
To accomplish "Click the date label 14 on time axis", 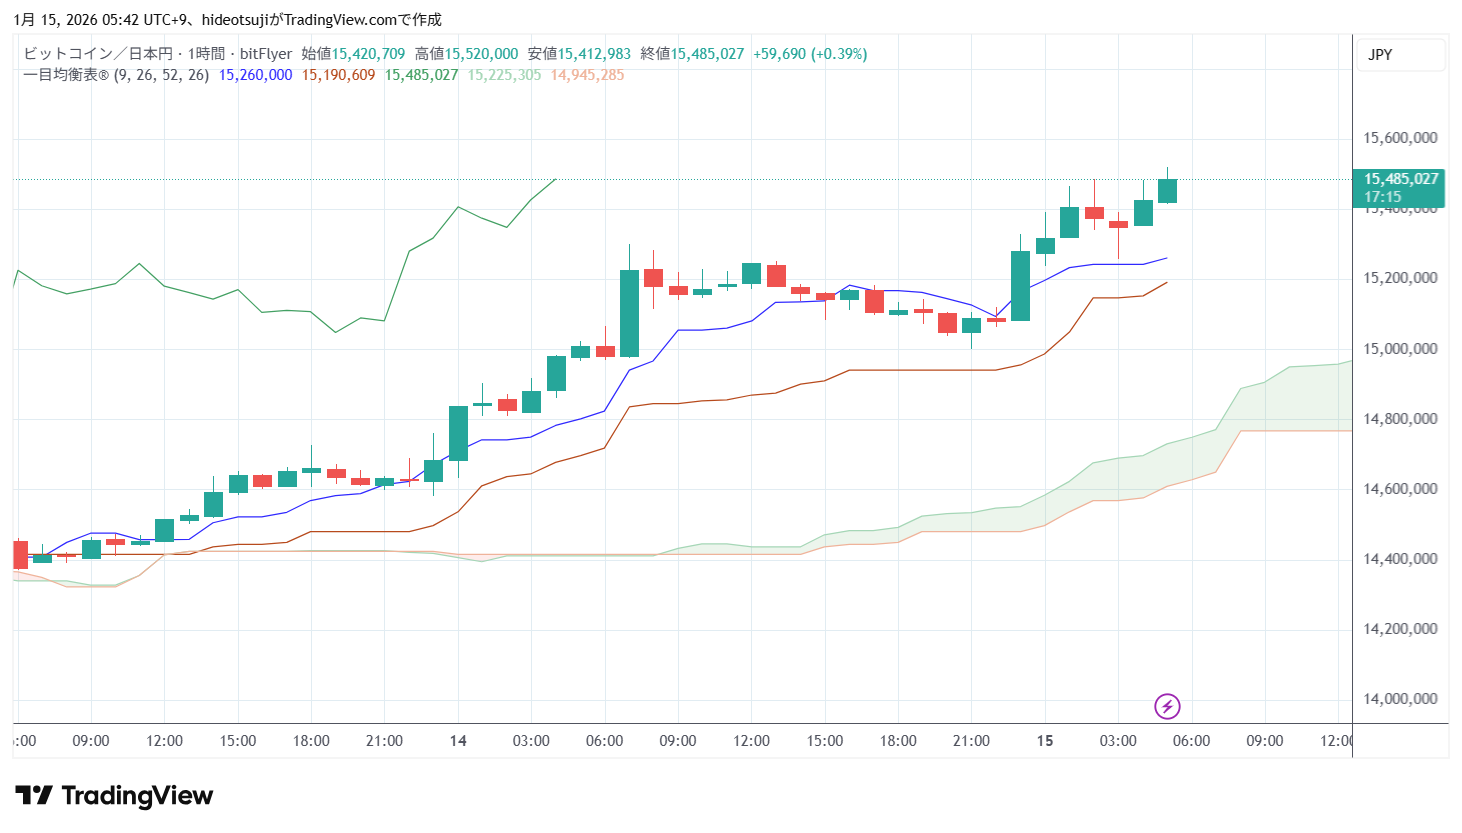I will point(458,741).
